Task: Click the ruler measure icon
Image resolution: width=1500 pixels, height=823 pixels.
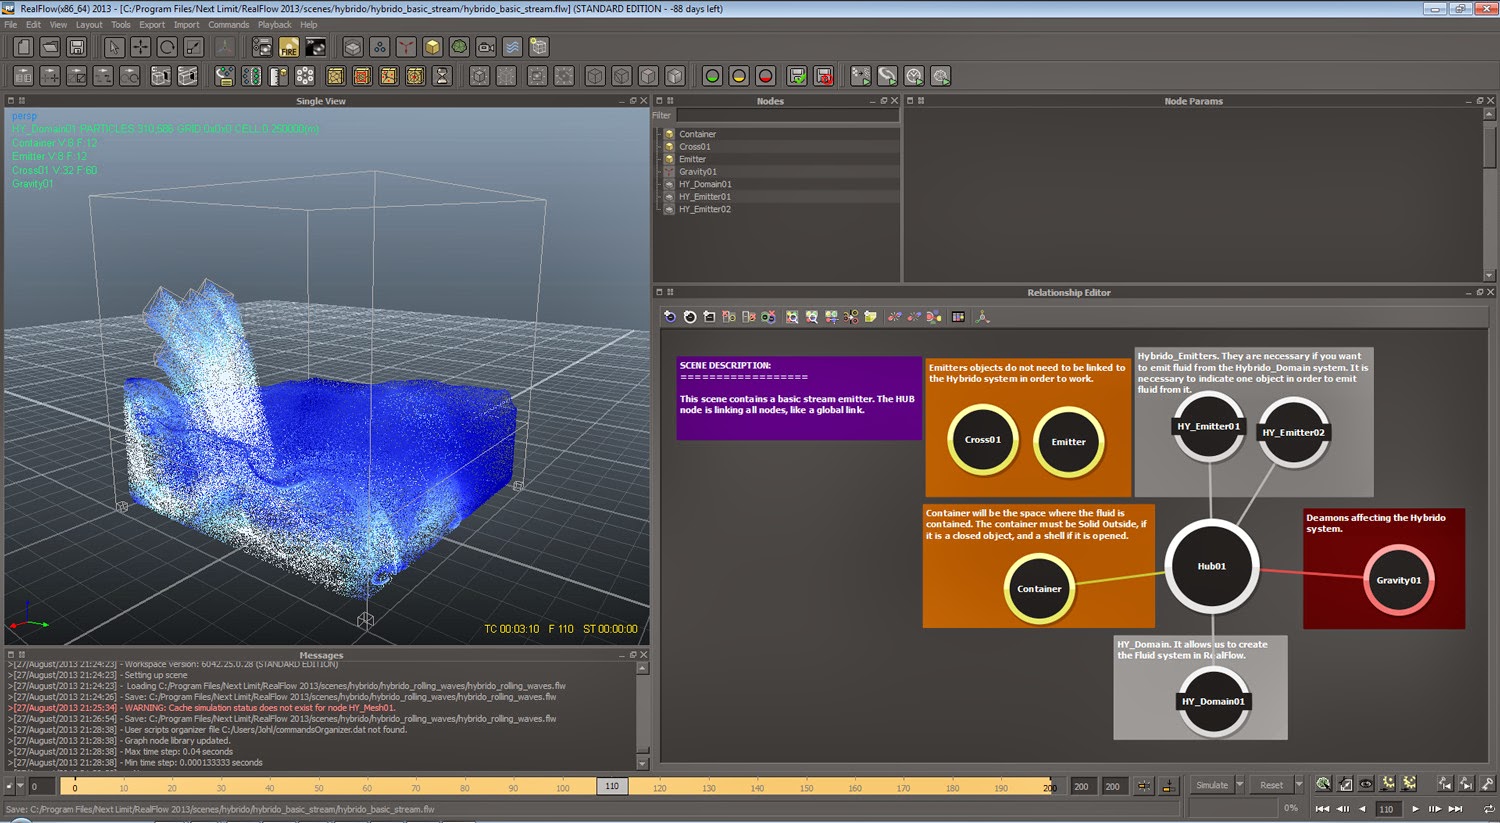Action: click(278, 76)
